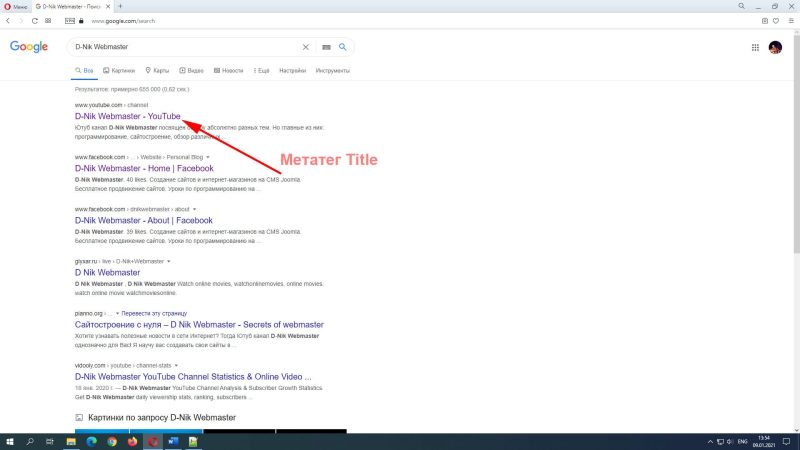Switch to Microsoft Word on taskbar
Screen dimensions: 800x450
[173, 441]
